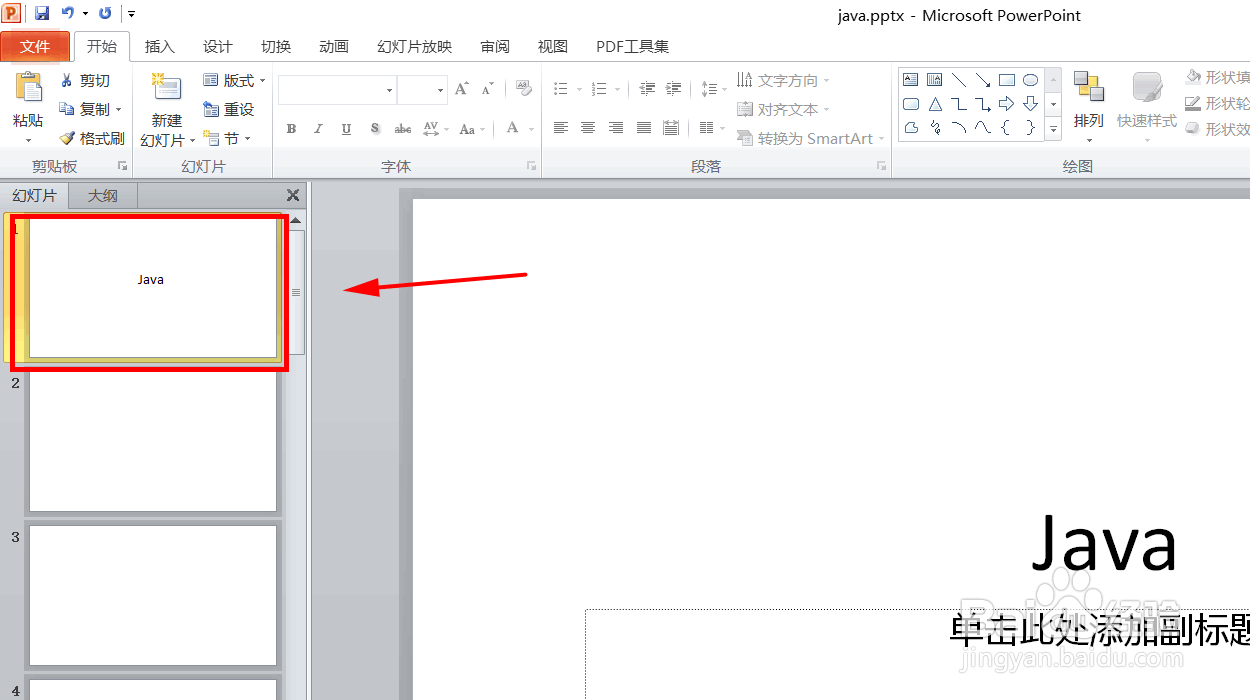This screenshot has width=1250, height=700.
Task: Insert a new slide via 新建幻灯片
Action: (x=167, y=109)
